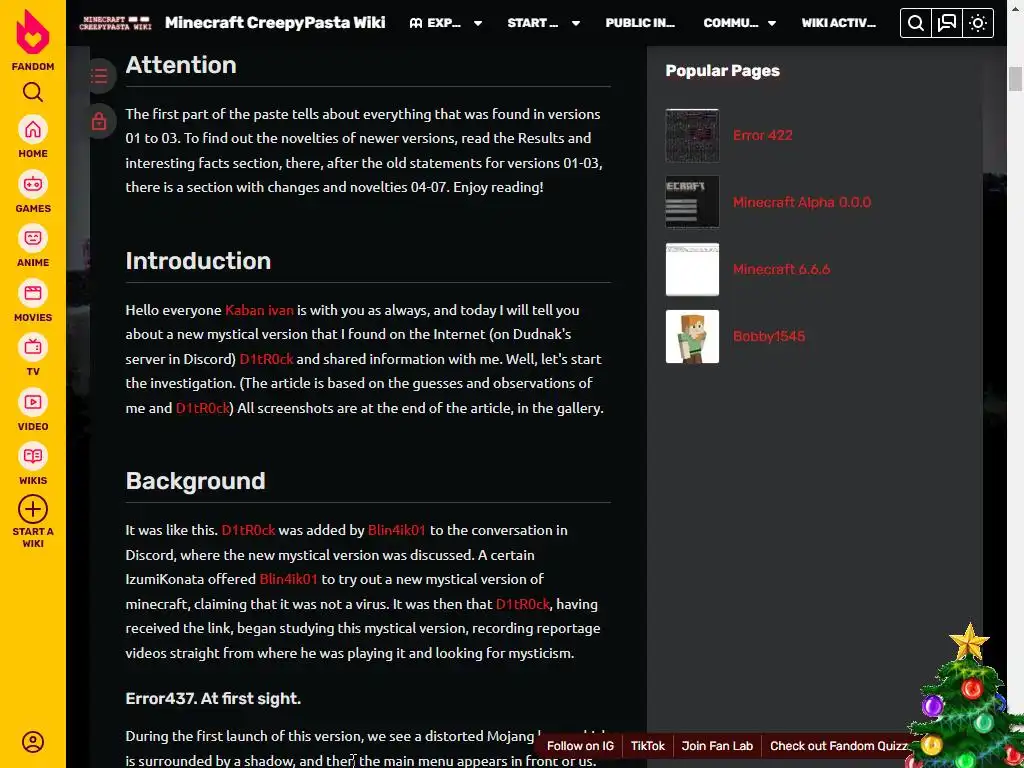Screen dimensions: 1024x768
Task: Click the TikTok footer button
Action: pyautogui.click(x=647, y=746)
